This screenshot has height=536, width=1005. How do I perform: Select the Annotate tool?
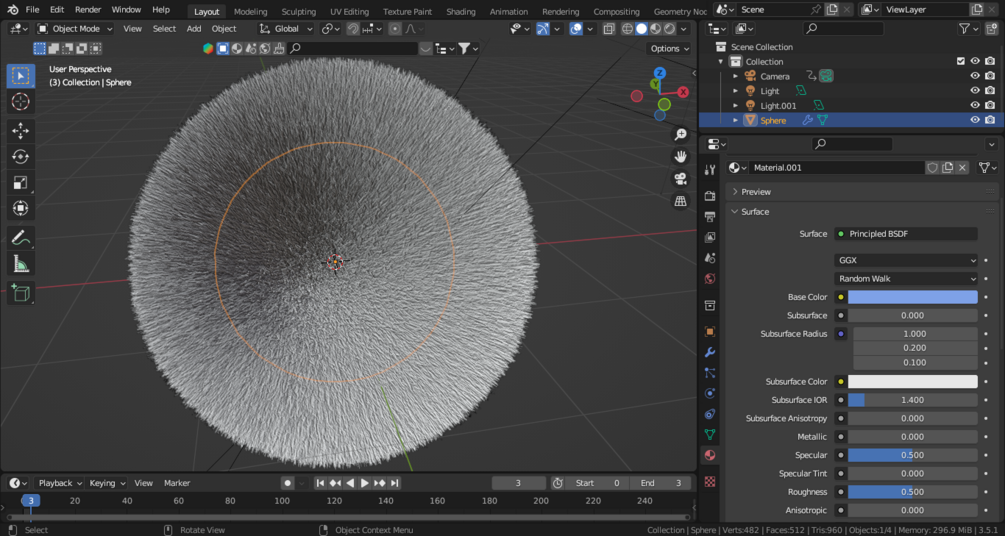coord(21,238)
